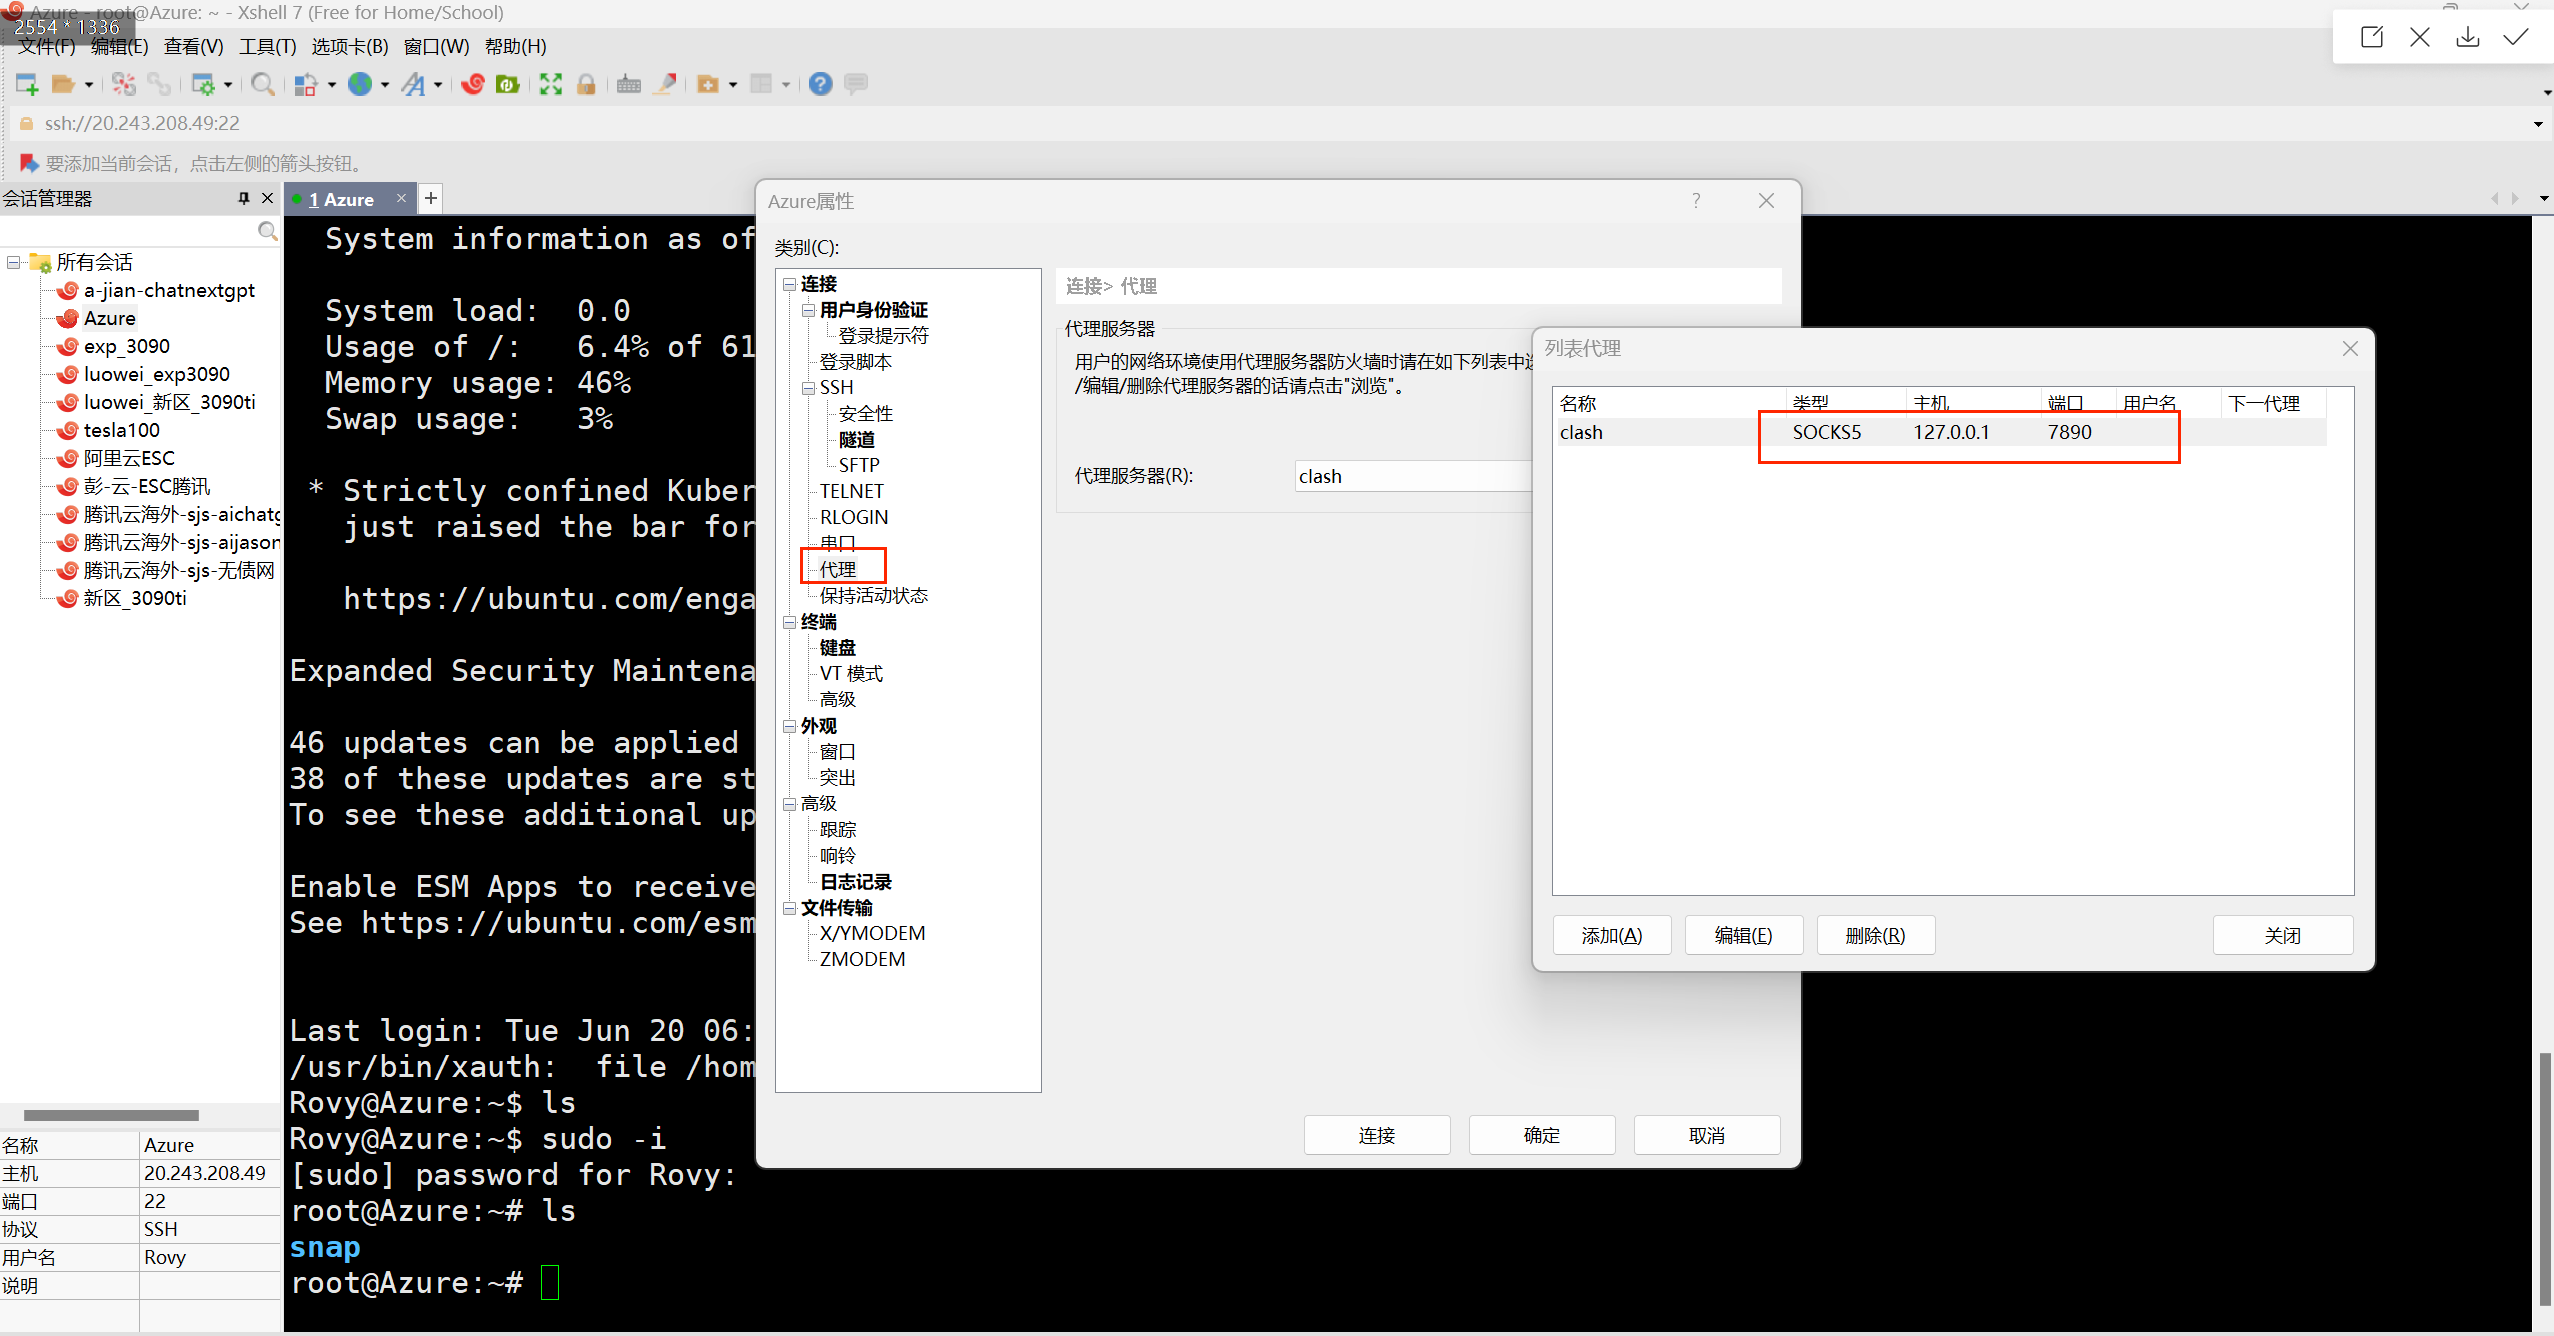The width and height of the screenshot is (2554, 1336).
Task: Launch Xftp file transfer icon
Action: (x=507, y=85)
